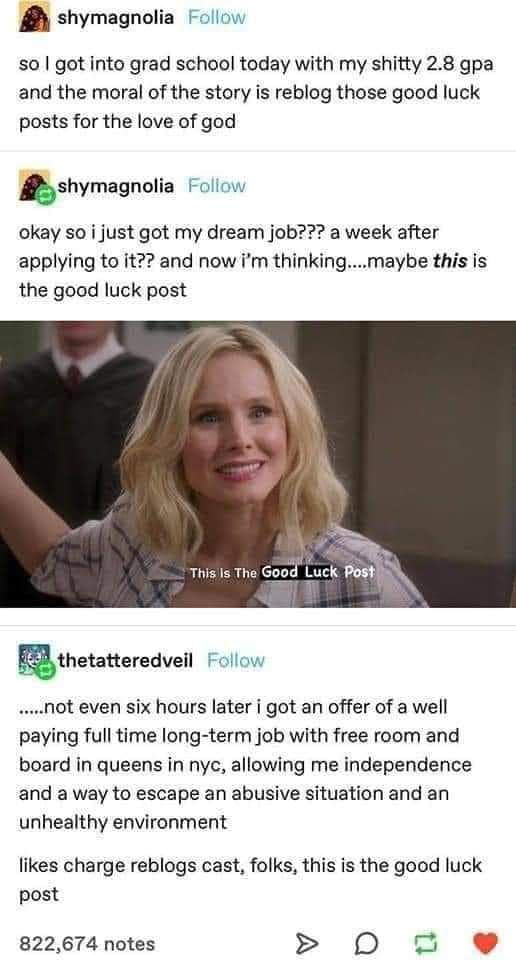Open thetatteredveil avatar icon
Image resolution: width=516 pixels, height=960 pixels.
(x=35, y=661)
